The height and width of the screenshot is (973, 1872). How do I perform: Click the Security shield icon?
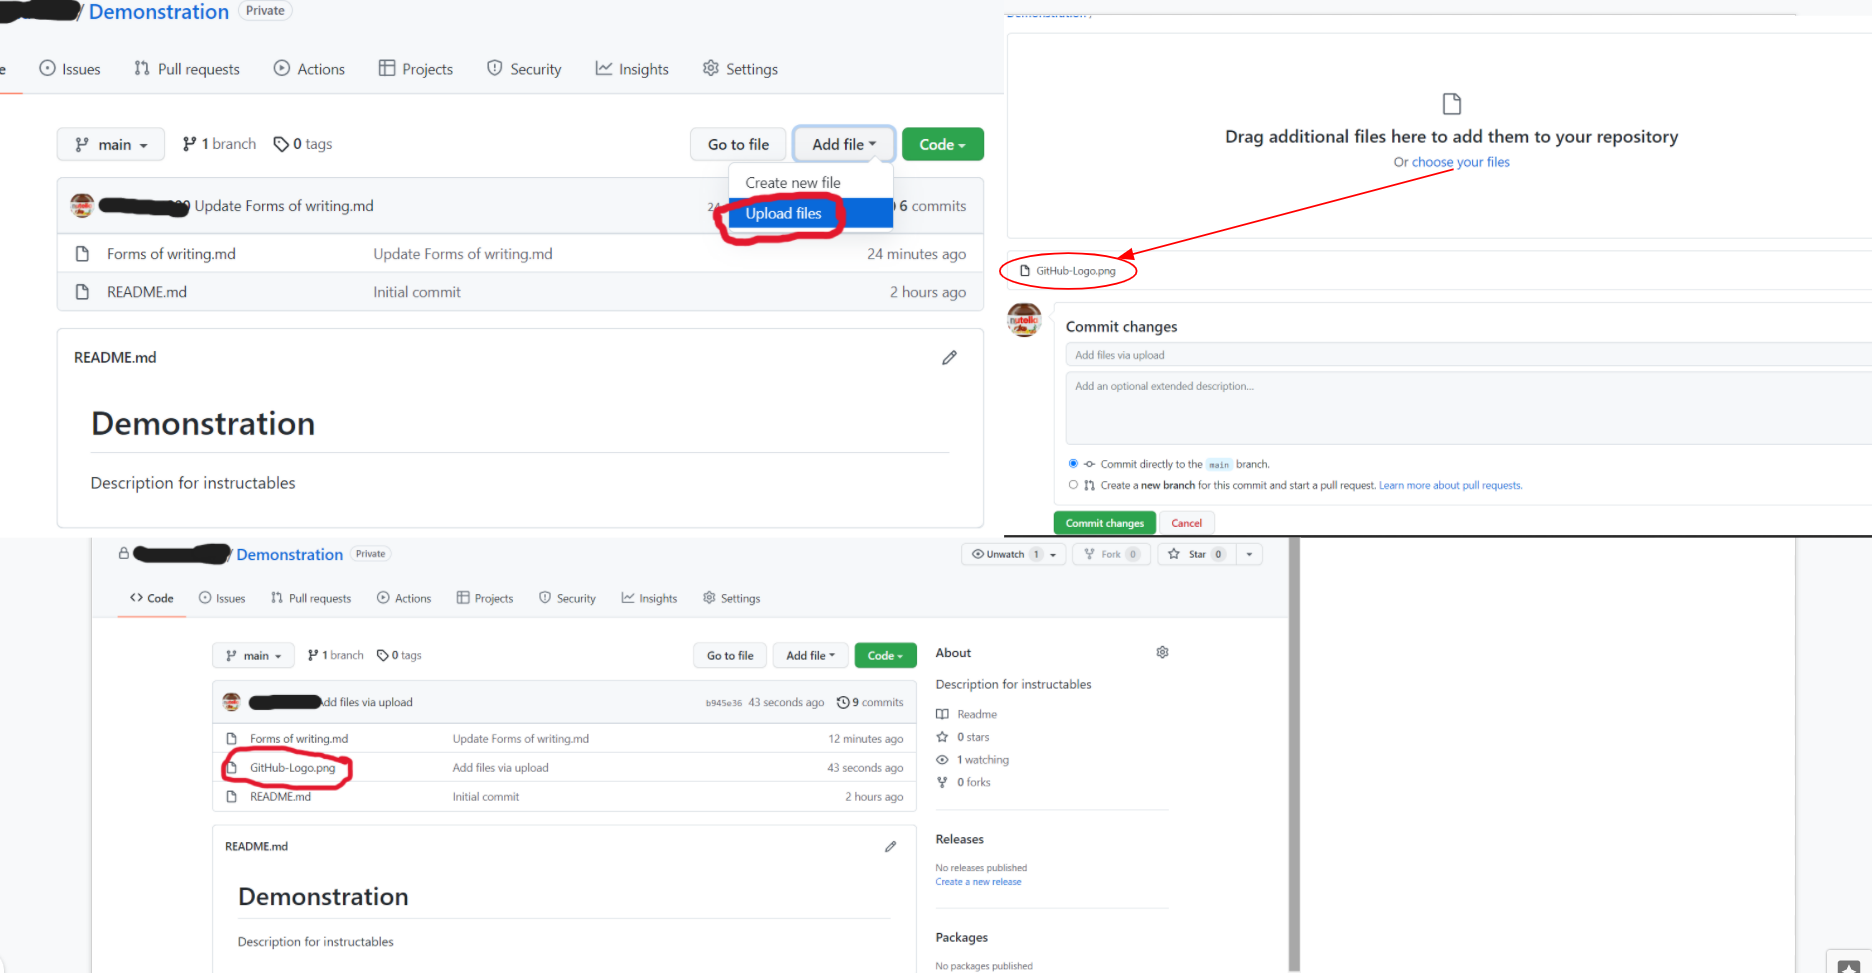495,68
